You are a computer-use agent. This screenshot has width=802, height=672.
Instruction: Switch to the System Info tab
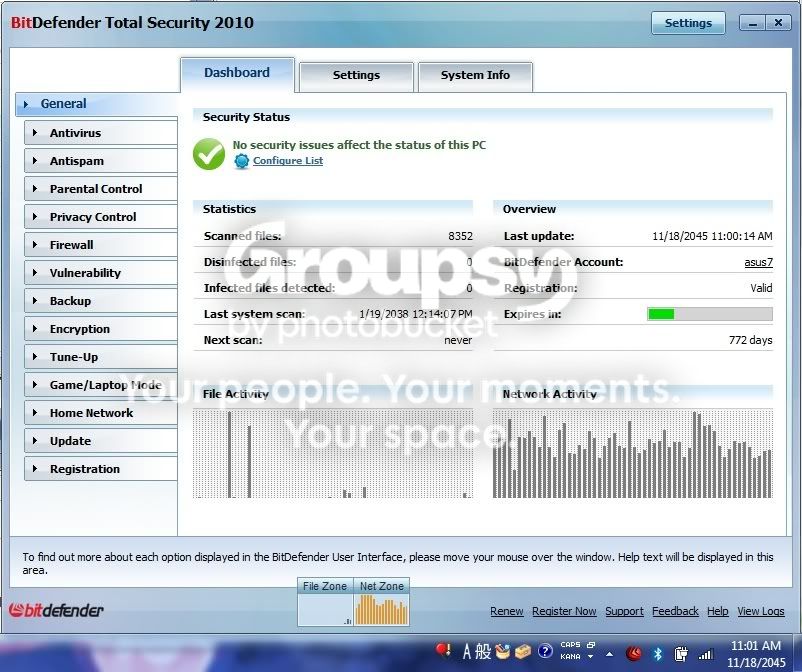coord(476,76)
